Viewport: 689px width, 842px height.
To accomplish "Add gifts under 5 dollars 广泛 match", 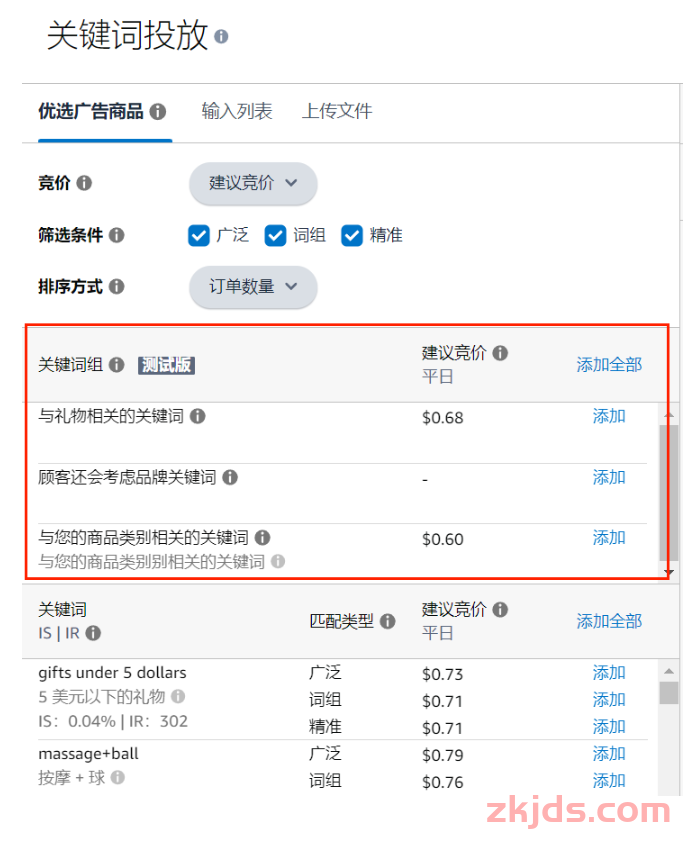I will pos(609,673).
